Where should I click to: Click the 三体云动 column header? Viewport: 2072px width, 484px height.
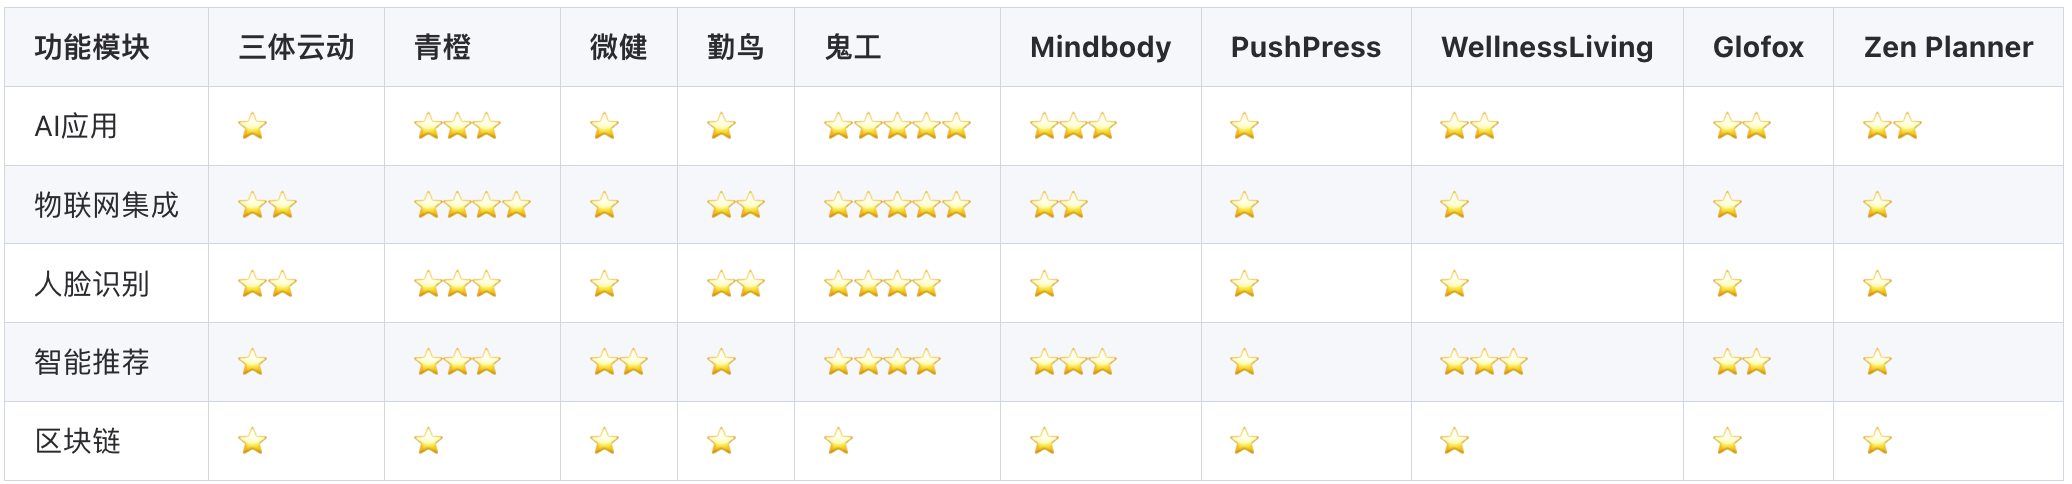(296, 47)
